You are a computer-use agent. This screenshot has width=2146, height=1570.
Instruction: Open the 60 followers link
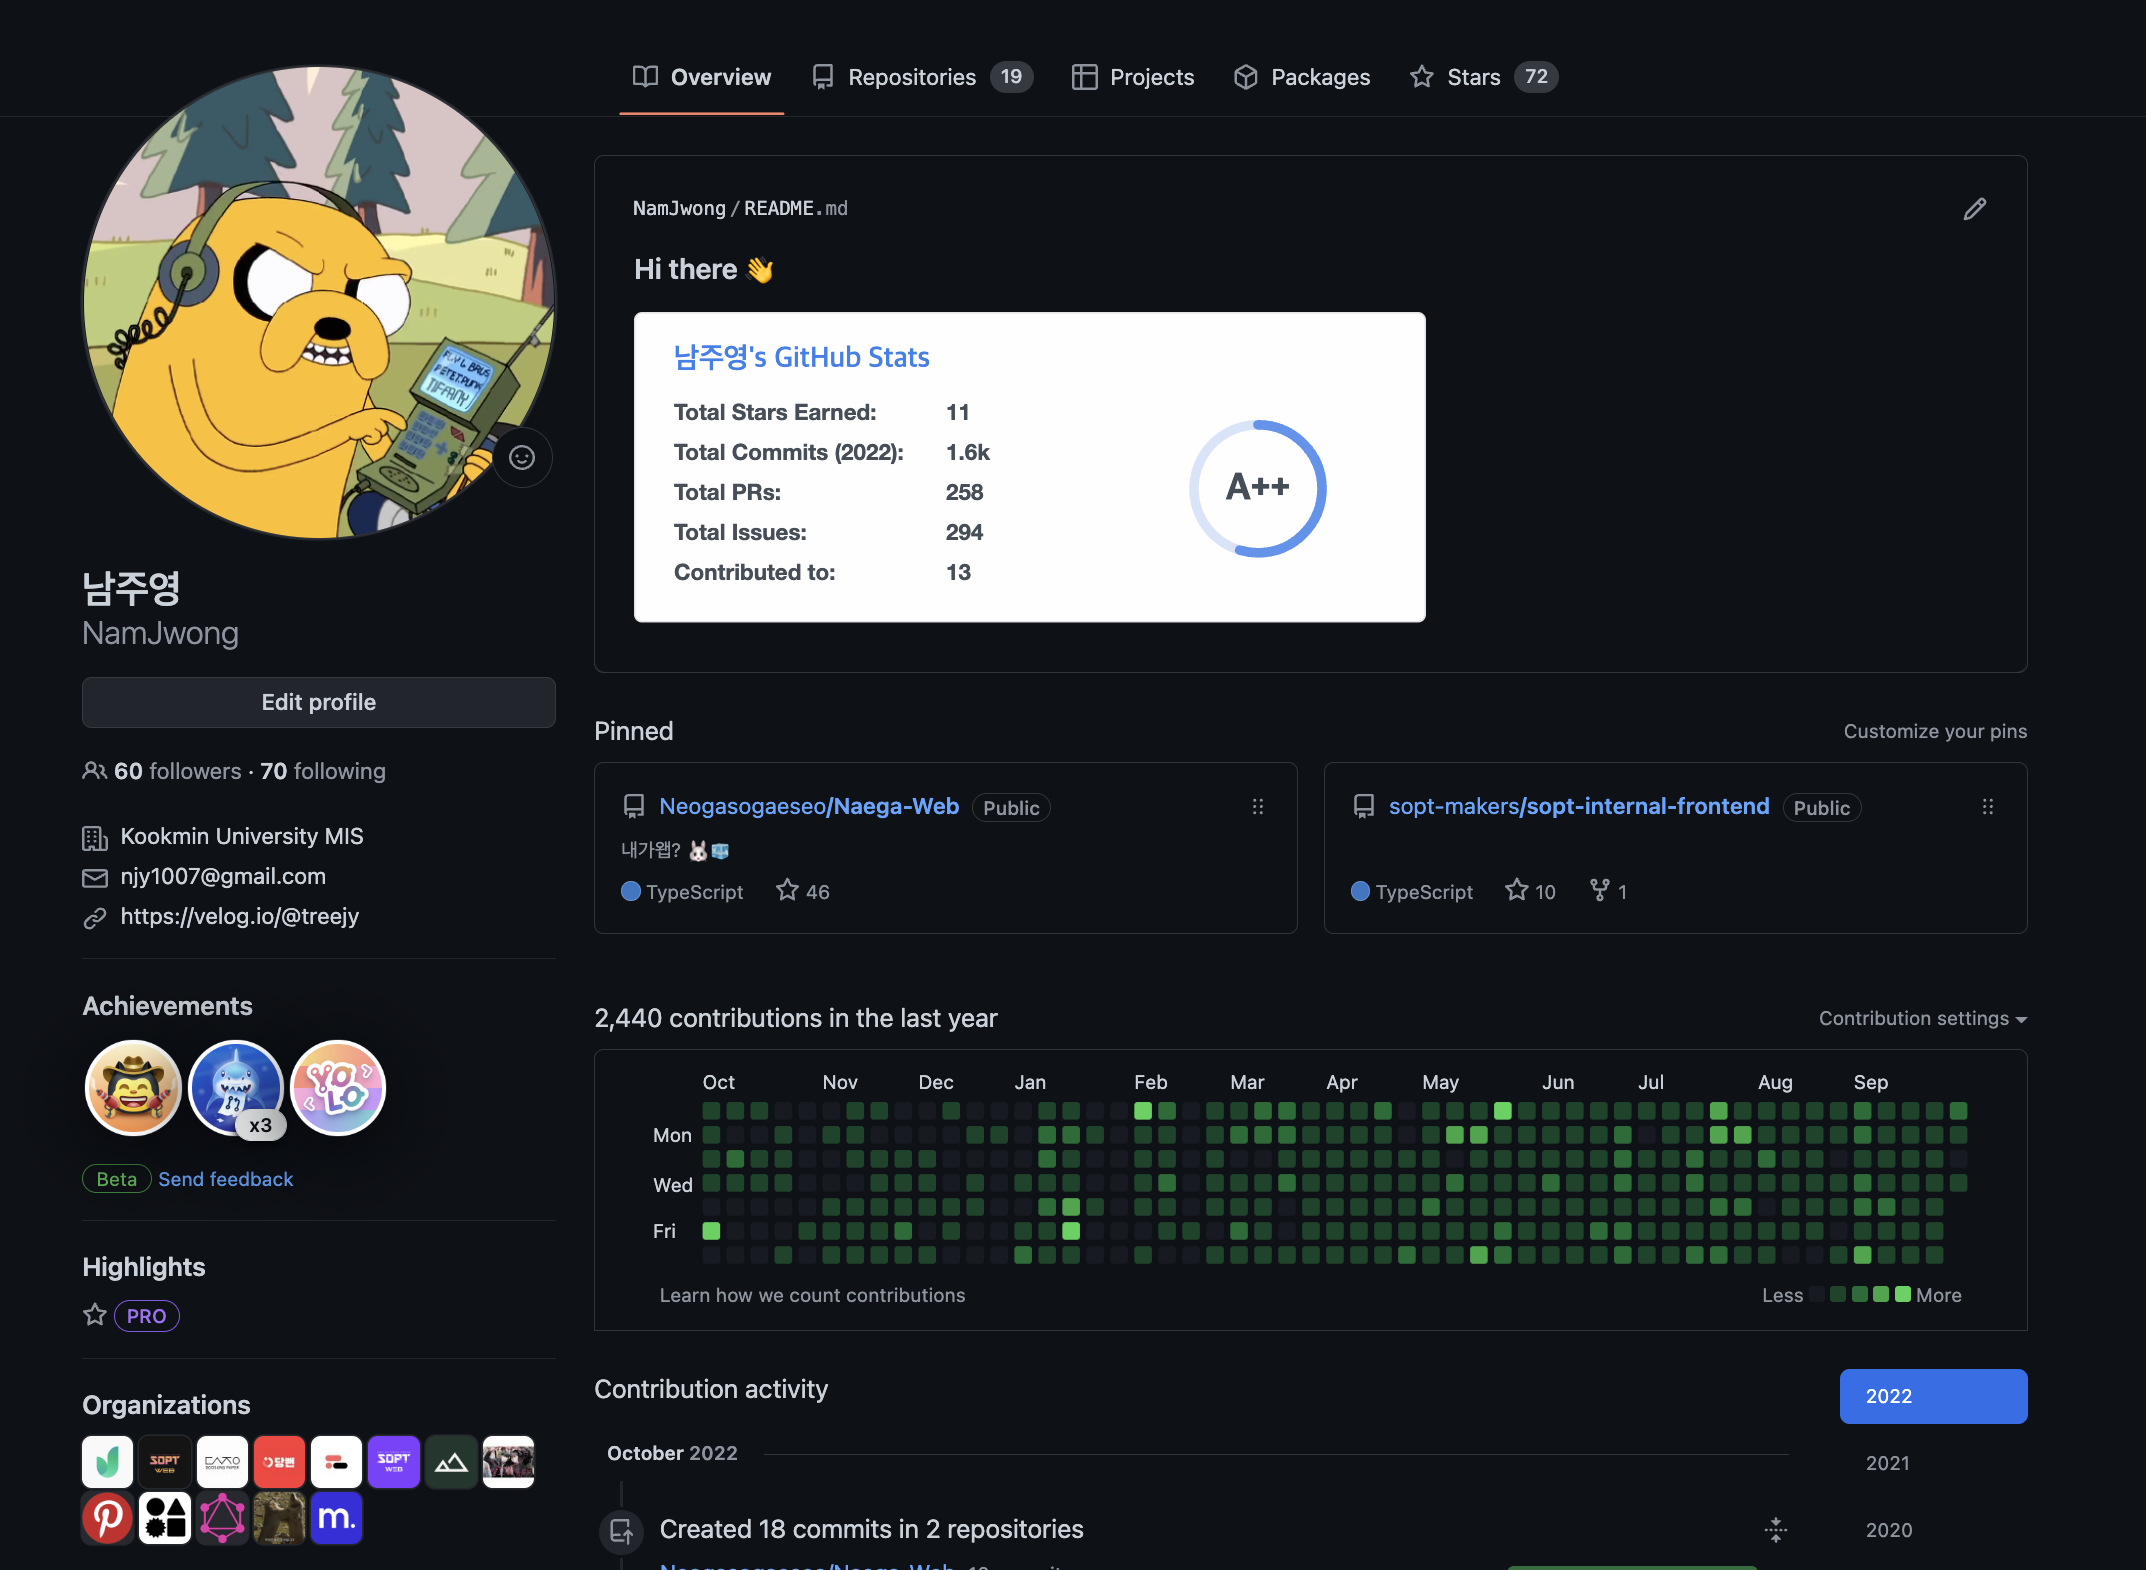click(177, 771)
